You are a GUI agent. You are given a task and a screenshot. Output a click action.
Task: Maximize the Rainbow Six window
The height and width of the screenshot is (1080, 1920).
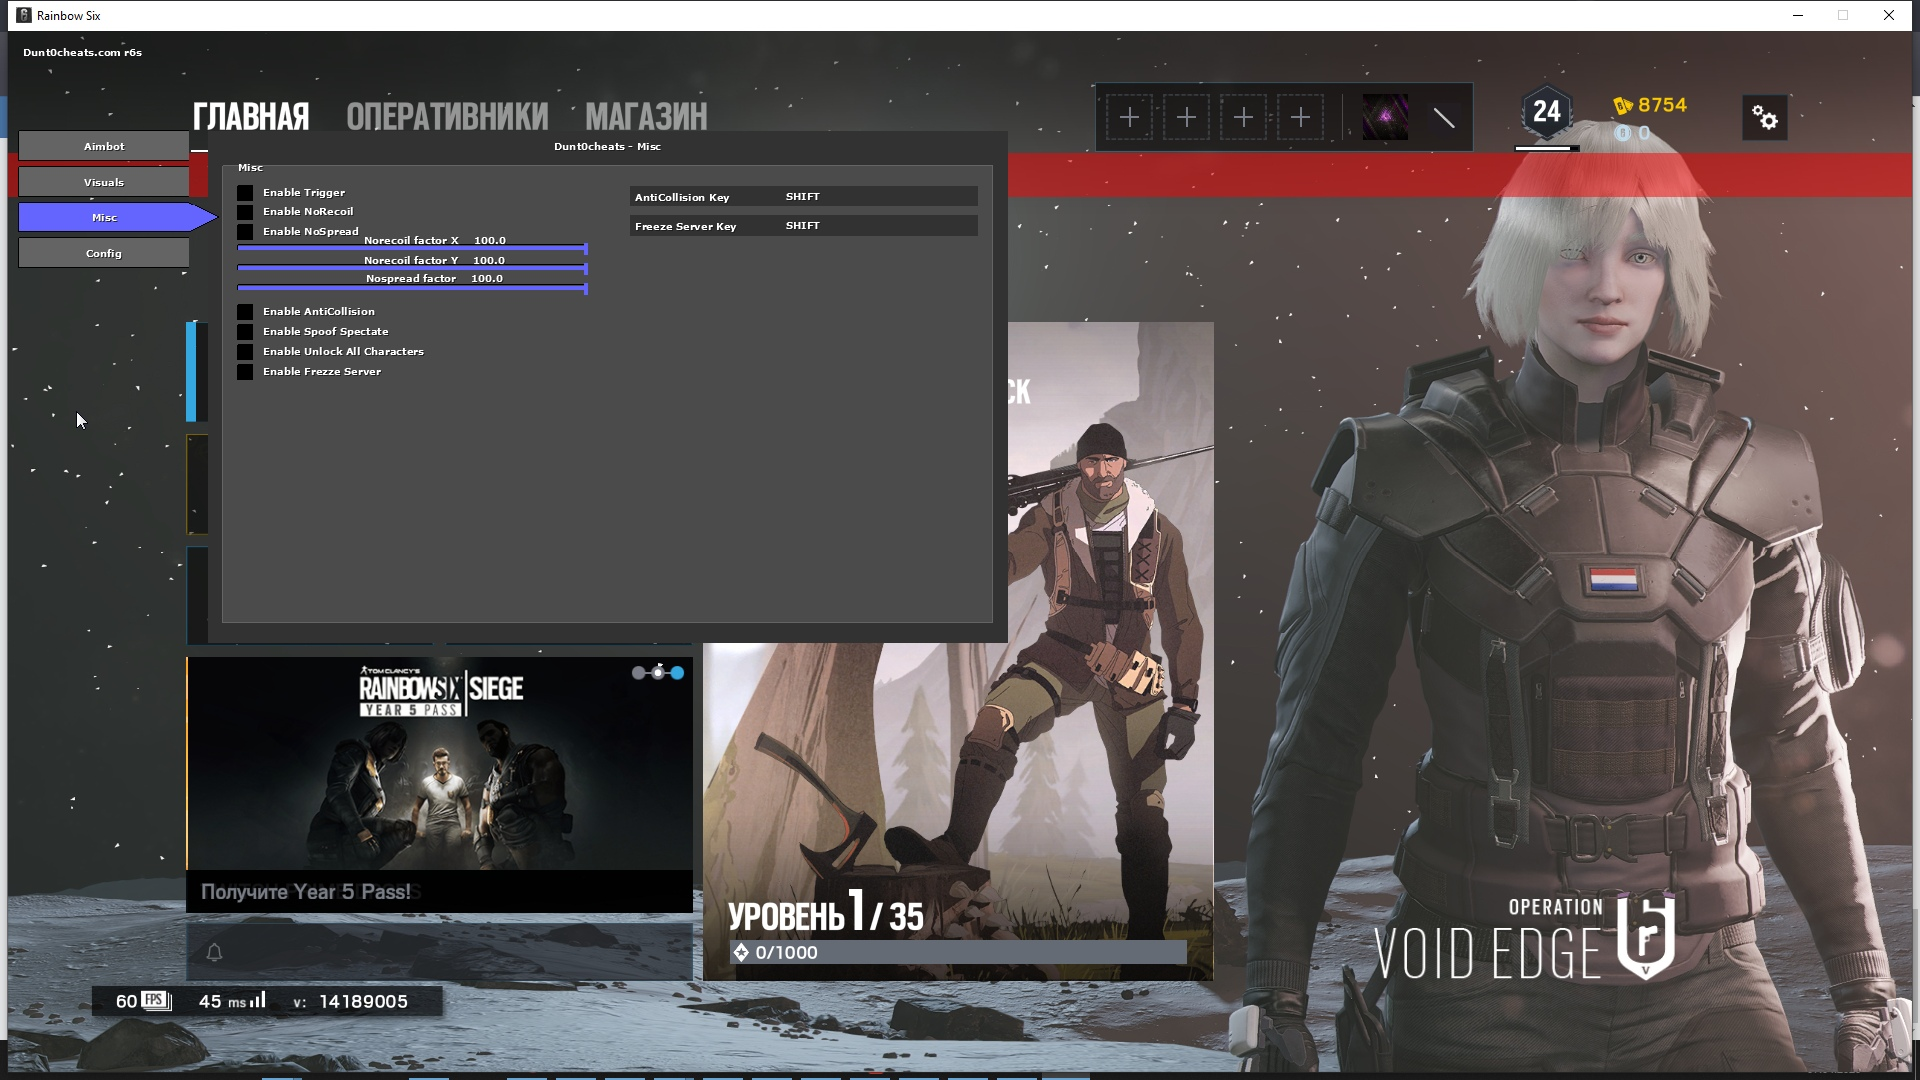(x=1843, y=15)
